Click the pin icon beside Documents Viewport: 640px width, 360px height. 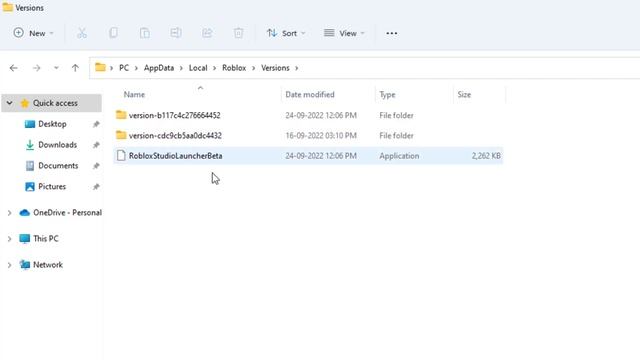[96, 166]
